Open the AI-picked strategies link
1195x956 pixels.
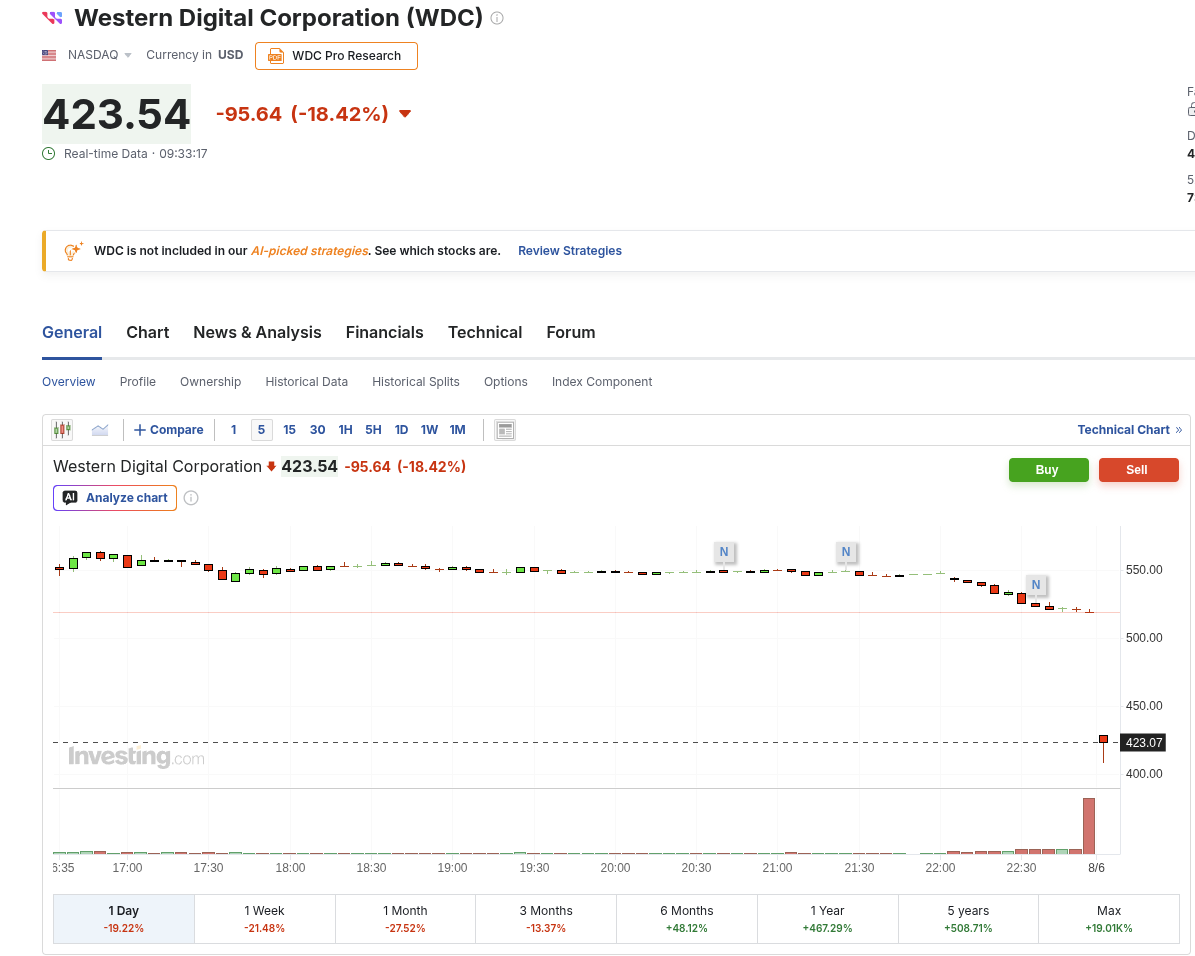[309, 251]
